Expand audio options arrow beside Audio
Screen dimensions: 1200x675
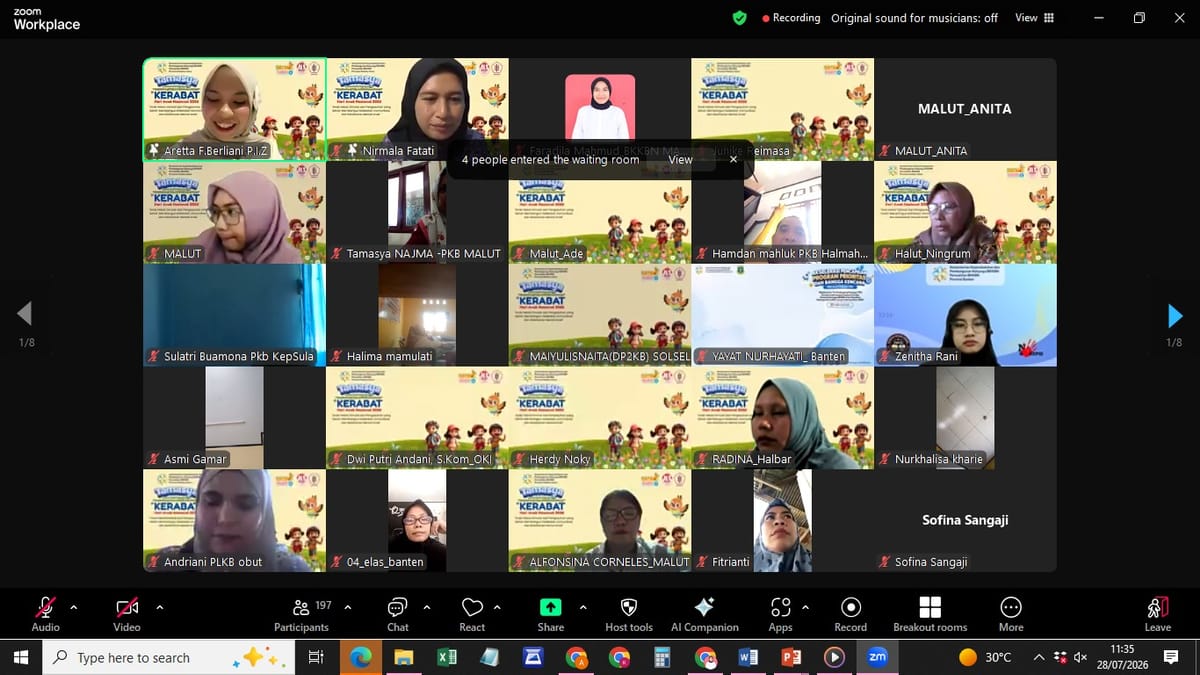(x=73, y=606)
